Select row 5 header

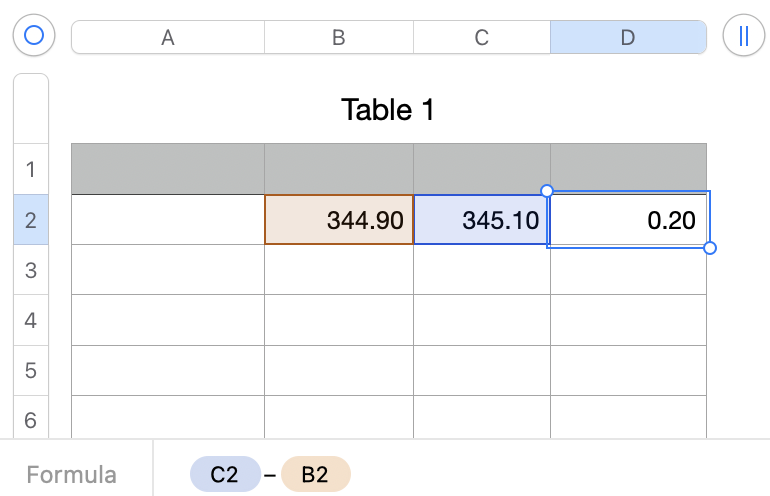tap(30, 371)
